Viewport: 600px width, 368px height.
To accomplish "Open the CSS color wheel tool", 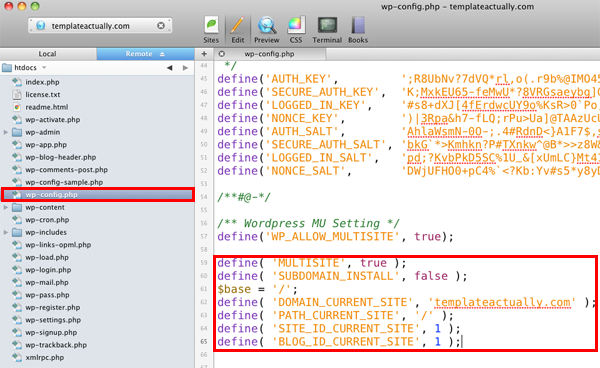I will pyautogui.click(x=296, y=25).
